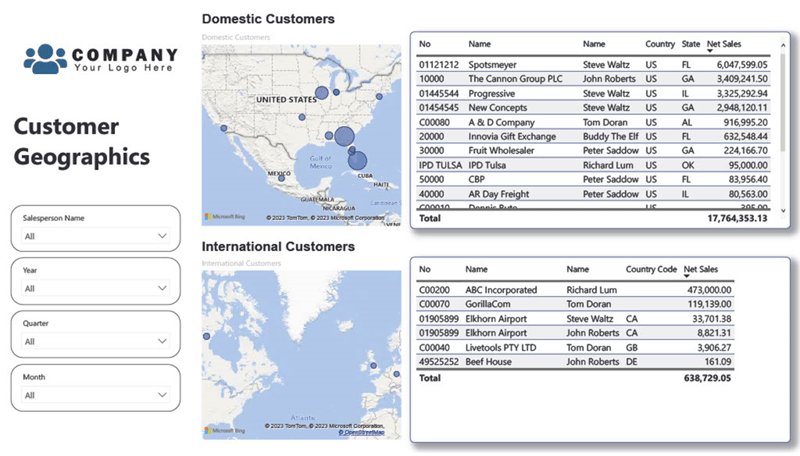Click the Microsoft Bing logo on the domestic map

click(x=224, y=216)
